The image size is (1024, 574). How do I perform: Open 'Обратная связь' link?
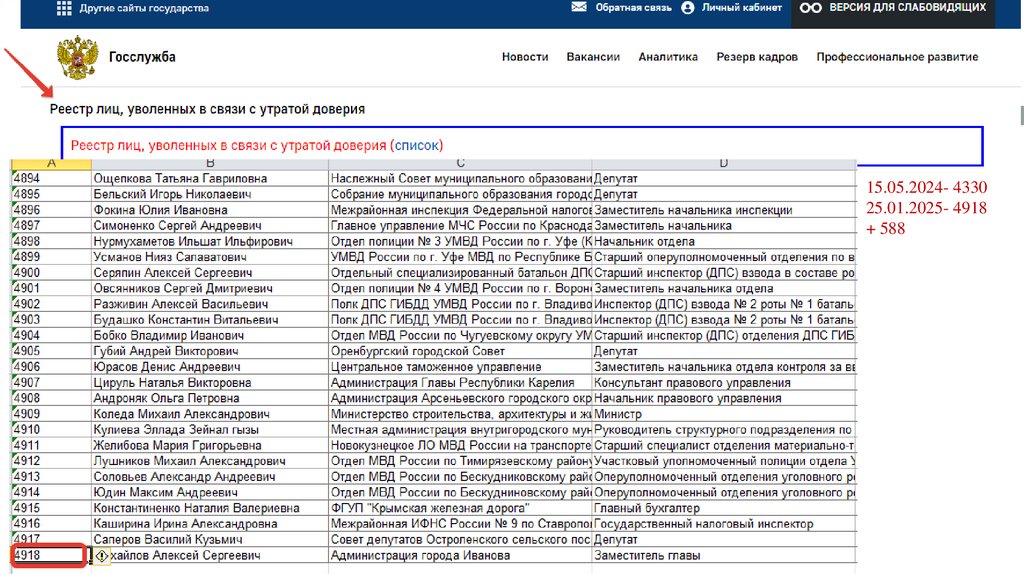(633, 8)
